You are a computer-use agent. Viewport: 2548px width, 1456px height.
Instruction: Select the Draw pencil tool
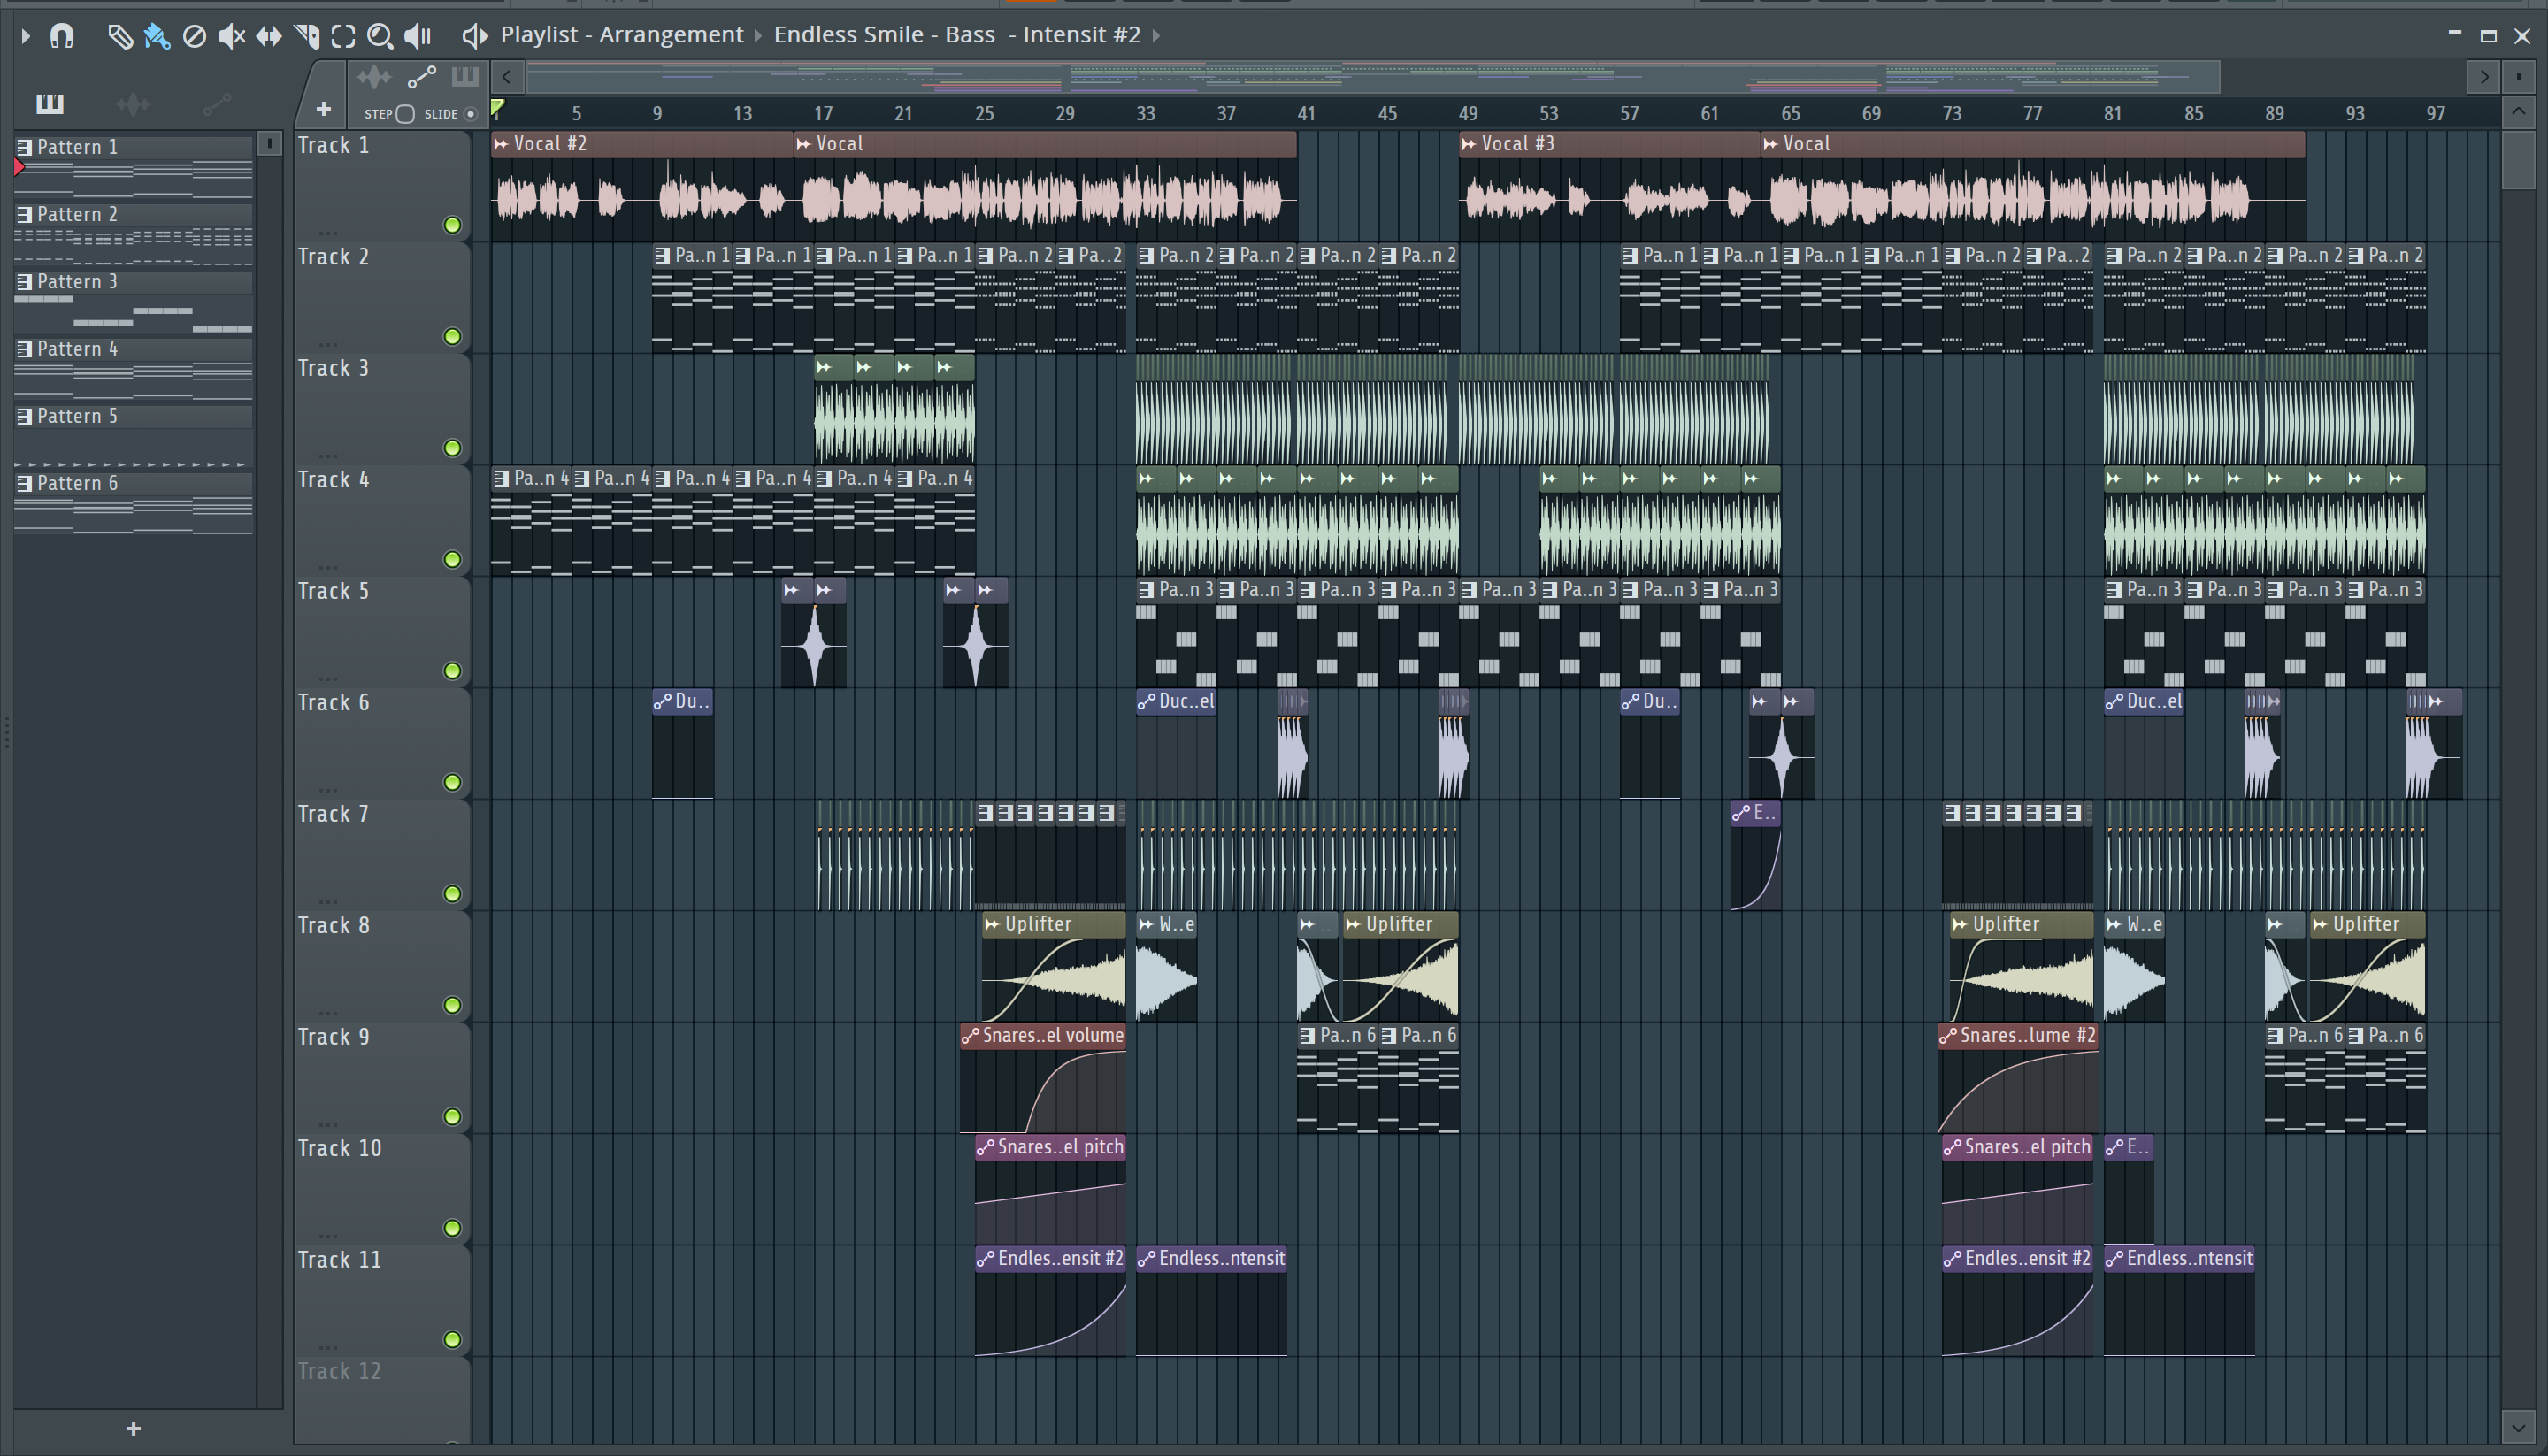120,37
